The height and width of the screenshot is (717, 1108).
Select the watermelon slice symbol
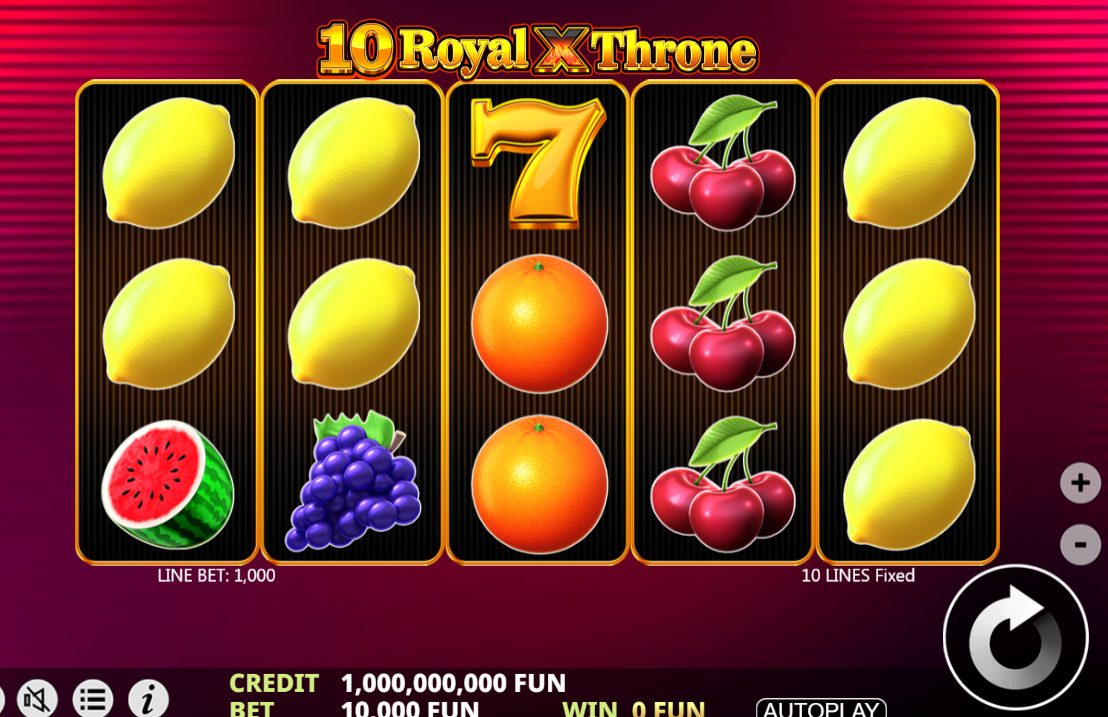click(x=167, y=484)
